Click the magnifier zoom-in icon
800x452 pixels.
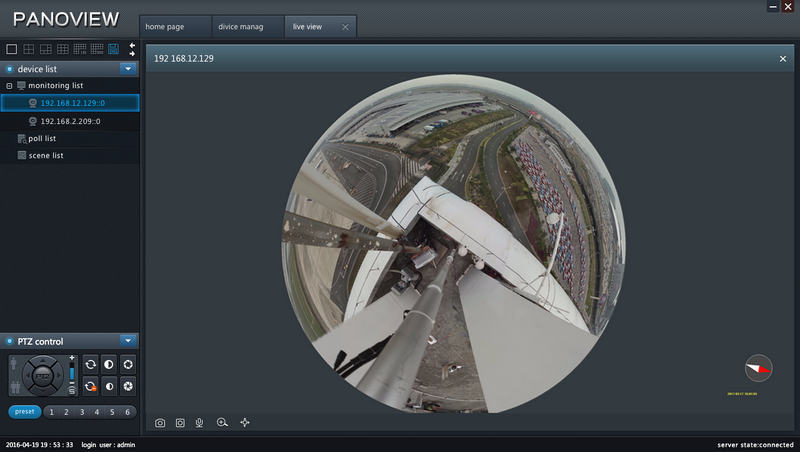[x=222, y=423]
